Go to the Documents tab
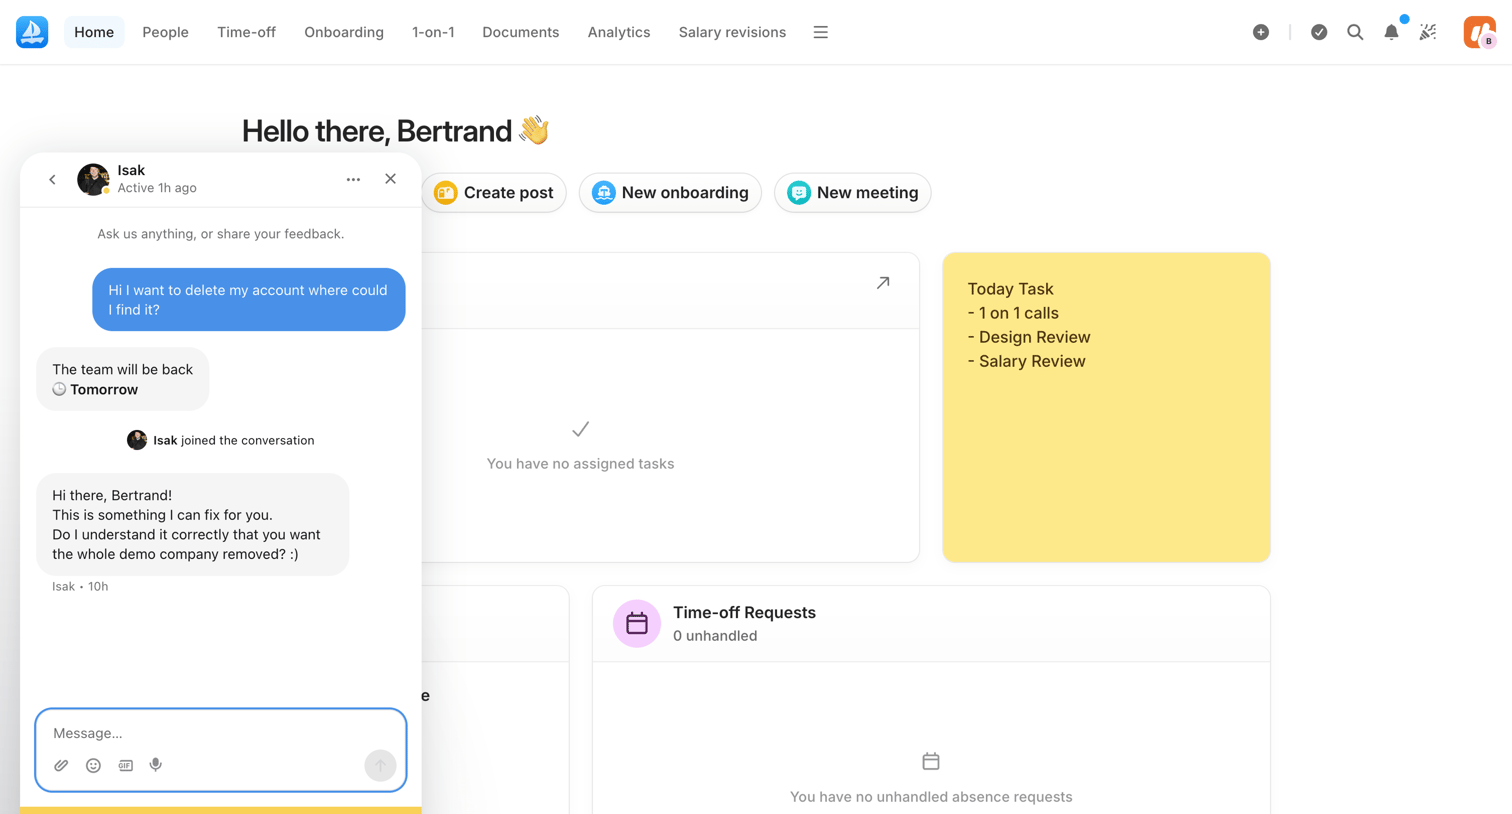1512x814 pixels. 521,32
